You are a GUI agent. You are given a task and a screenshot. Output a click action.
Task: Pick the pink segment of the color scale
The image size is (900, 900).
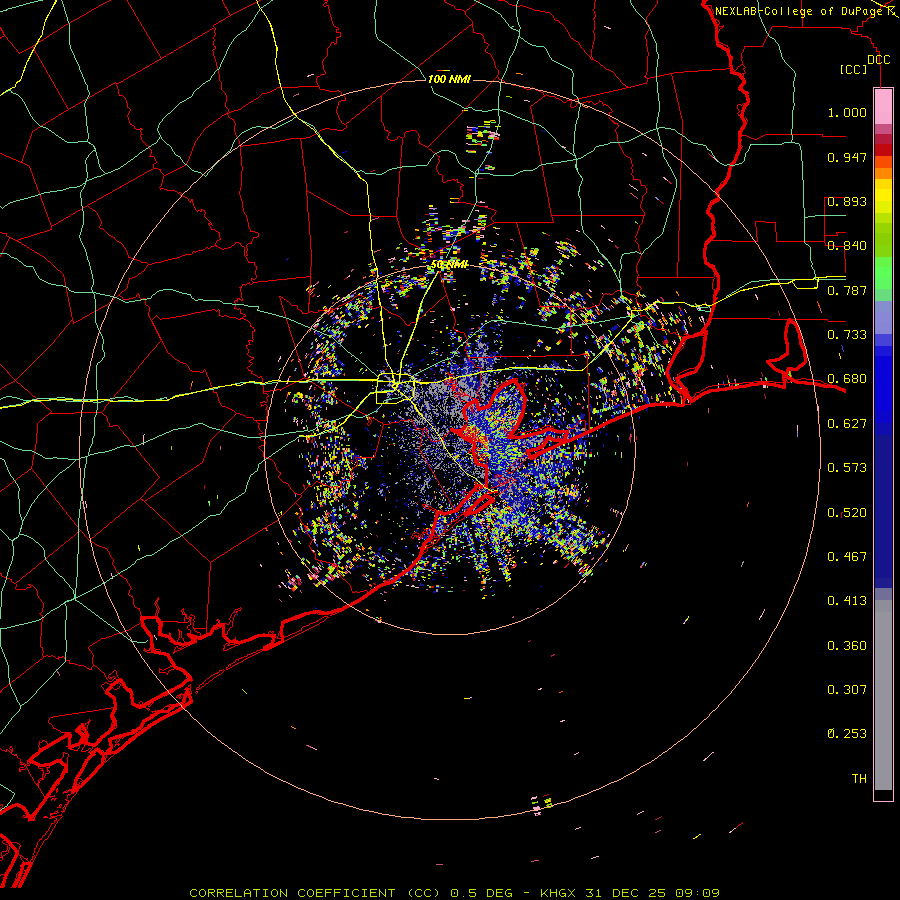tap(883, 107)
